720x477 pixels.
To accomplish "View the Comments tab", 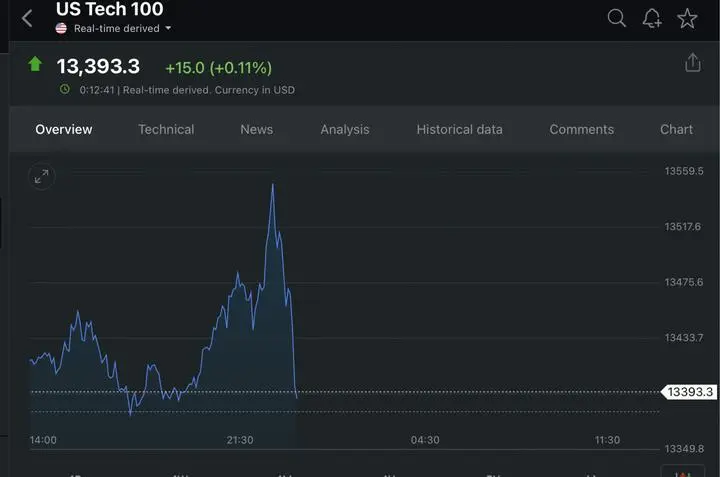I will click(x=582, y=129).
